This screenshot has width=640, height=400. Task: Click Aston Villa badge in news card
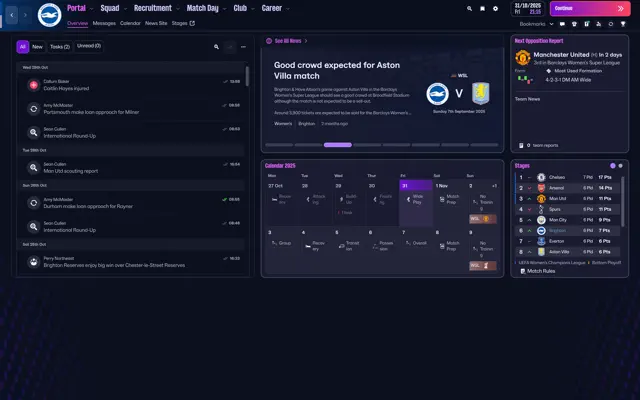[x=480, y=93]
